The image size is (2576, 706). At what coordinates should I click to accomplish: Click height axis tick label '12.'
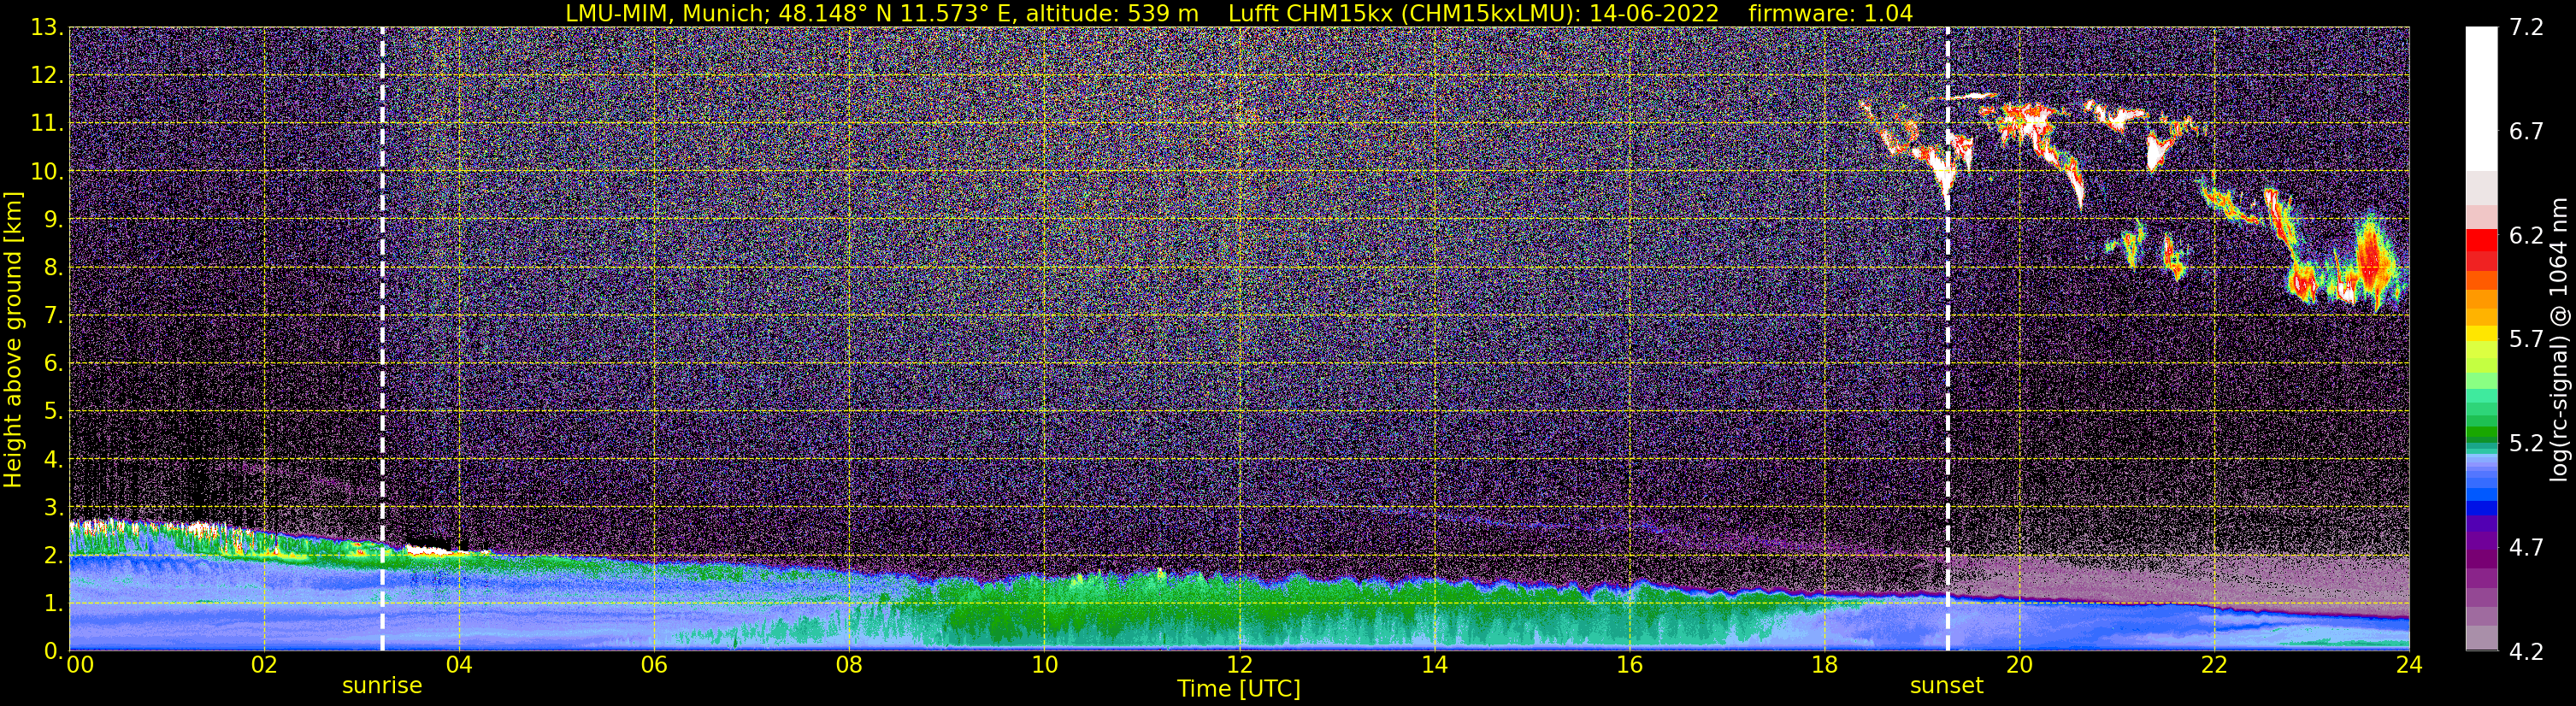tap(47, 76)
